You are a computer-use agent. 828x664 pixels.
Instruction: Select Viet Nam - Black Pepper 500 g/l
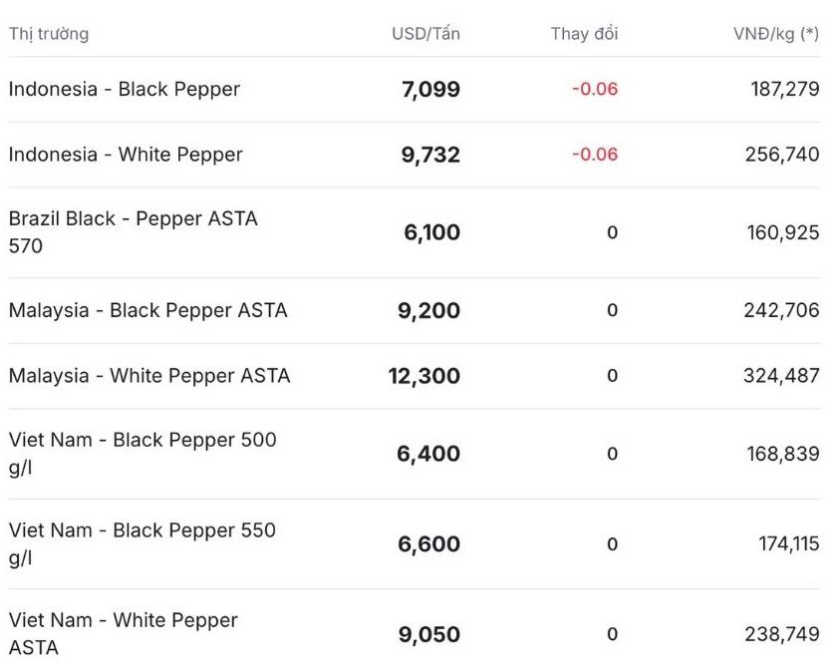pyautogui.click(x=143, y=453)
